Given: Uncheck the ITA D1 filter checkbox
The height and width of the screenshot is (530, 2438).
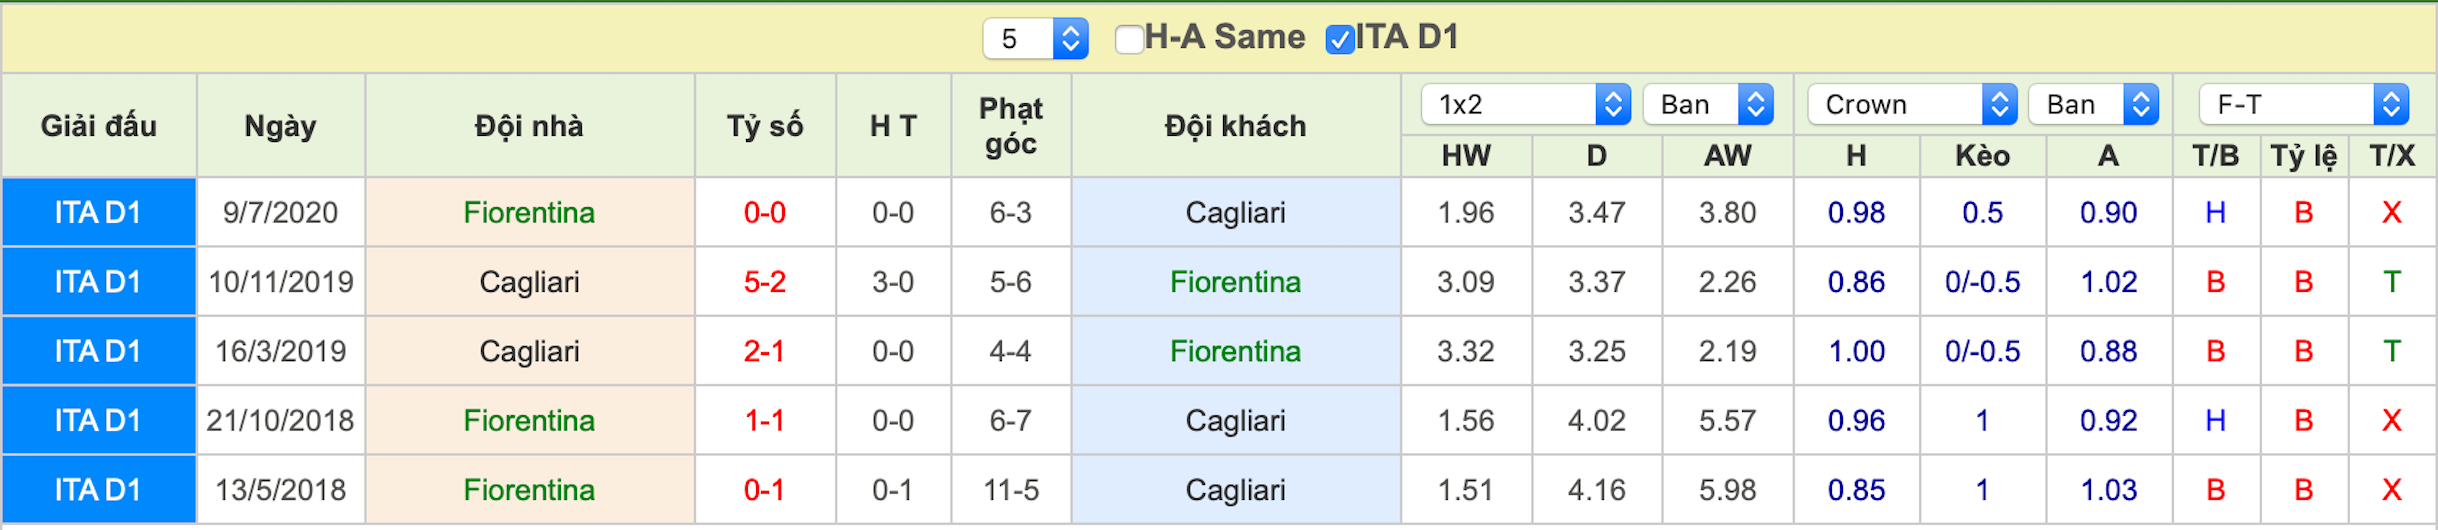Looking at the screenshot, I should click(1339, 39).
